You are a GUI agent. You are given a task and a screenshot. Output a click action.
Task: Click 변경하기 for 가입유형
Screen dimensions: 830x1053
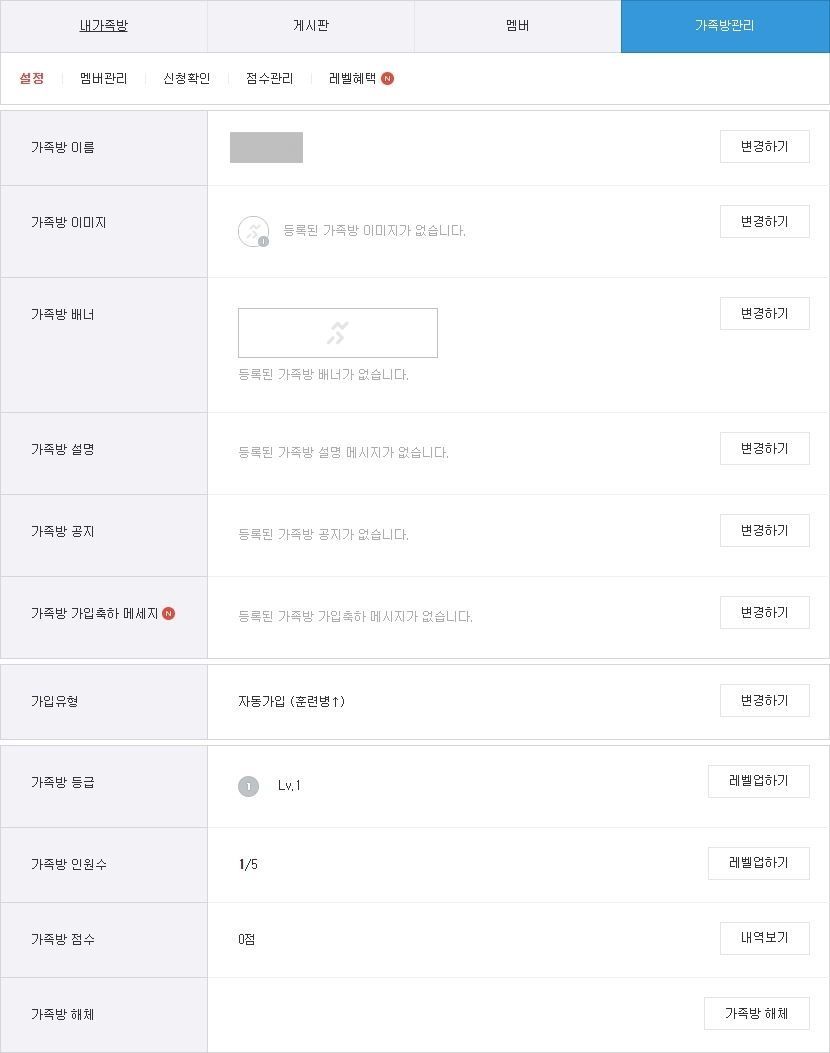(x=765, y=701)
